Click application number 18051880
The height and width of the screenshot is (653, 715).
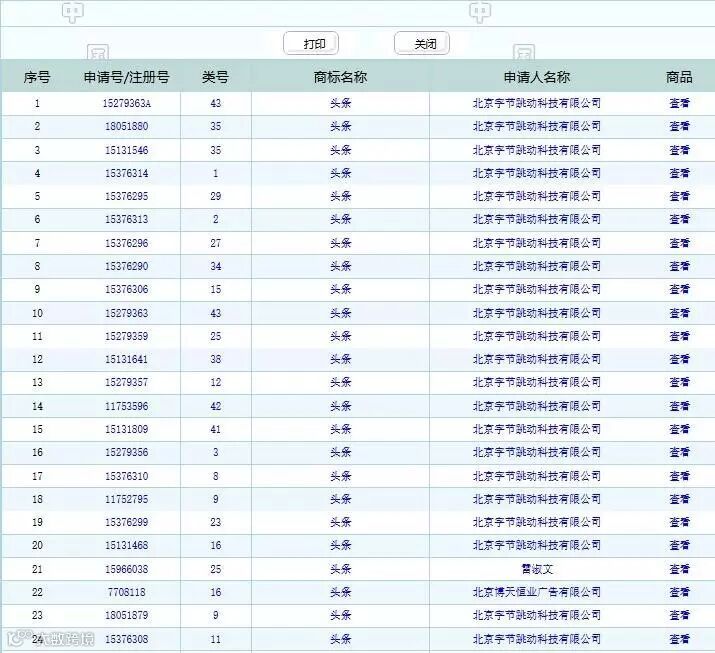(127, 126)
